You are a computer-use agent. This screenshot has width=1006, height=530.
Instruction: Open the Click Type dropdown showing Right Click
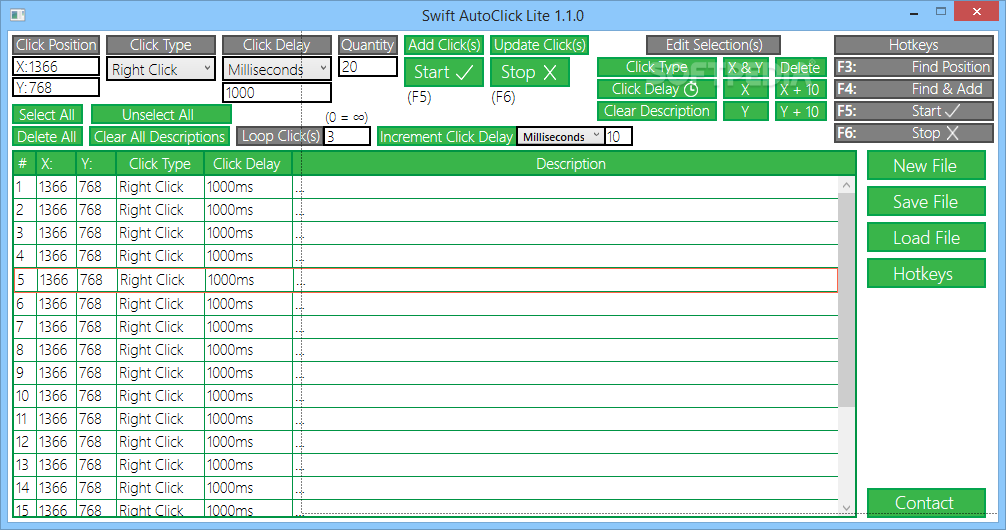[x=160, y=69]
